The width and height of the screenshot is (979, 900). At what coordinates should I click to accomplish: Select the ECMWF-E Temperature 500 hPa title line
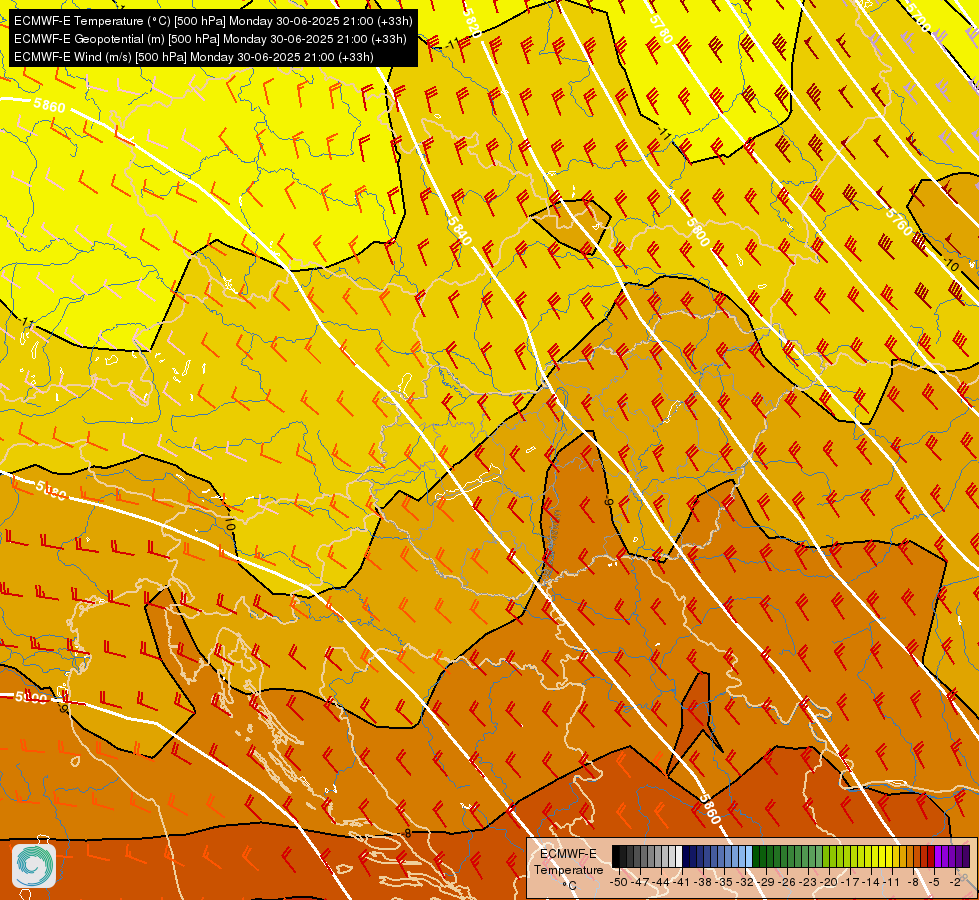213,21
